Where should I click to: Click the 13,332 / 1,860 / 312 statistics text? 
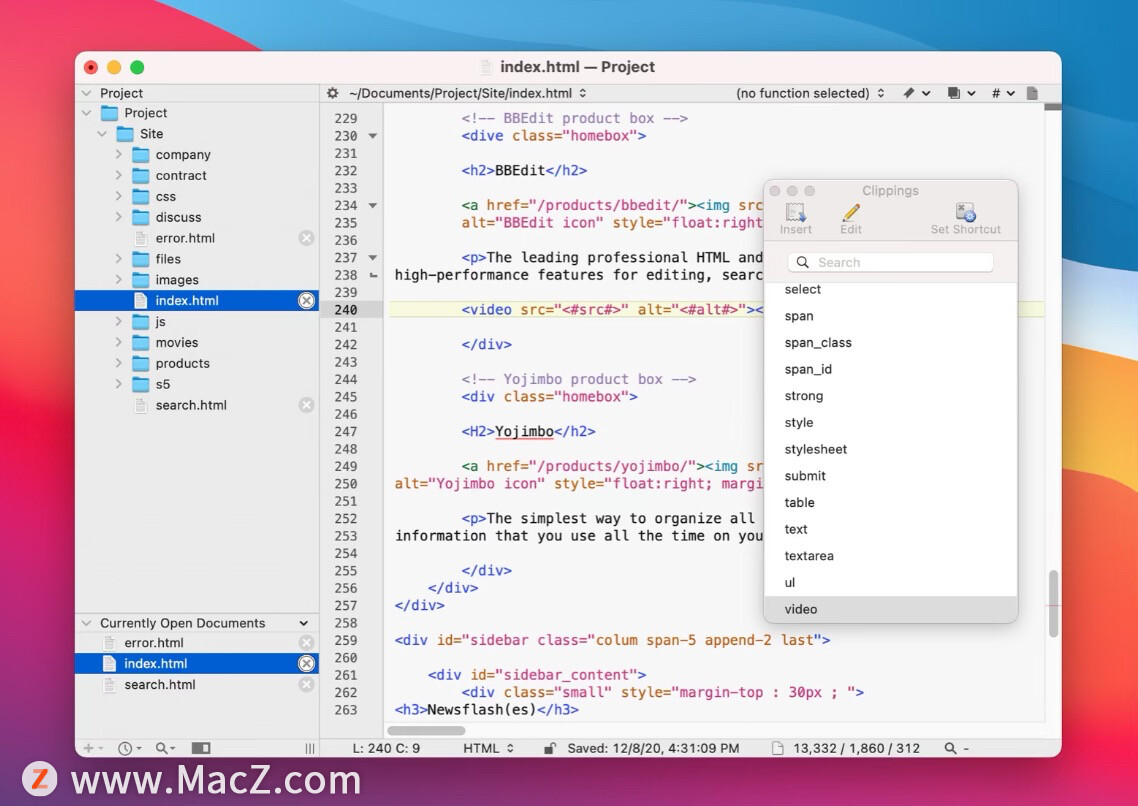click(x=856, y=748)
